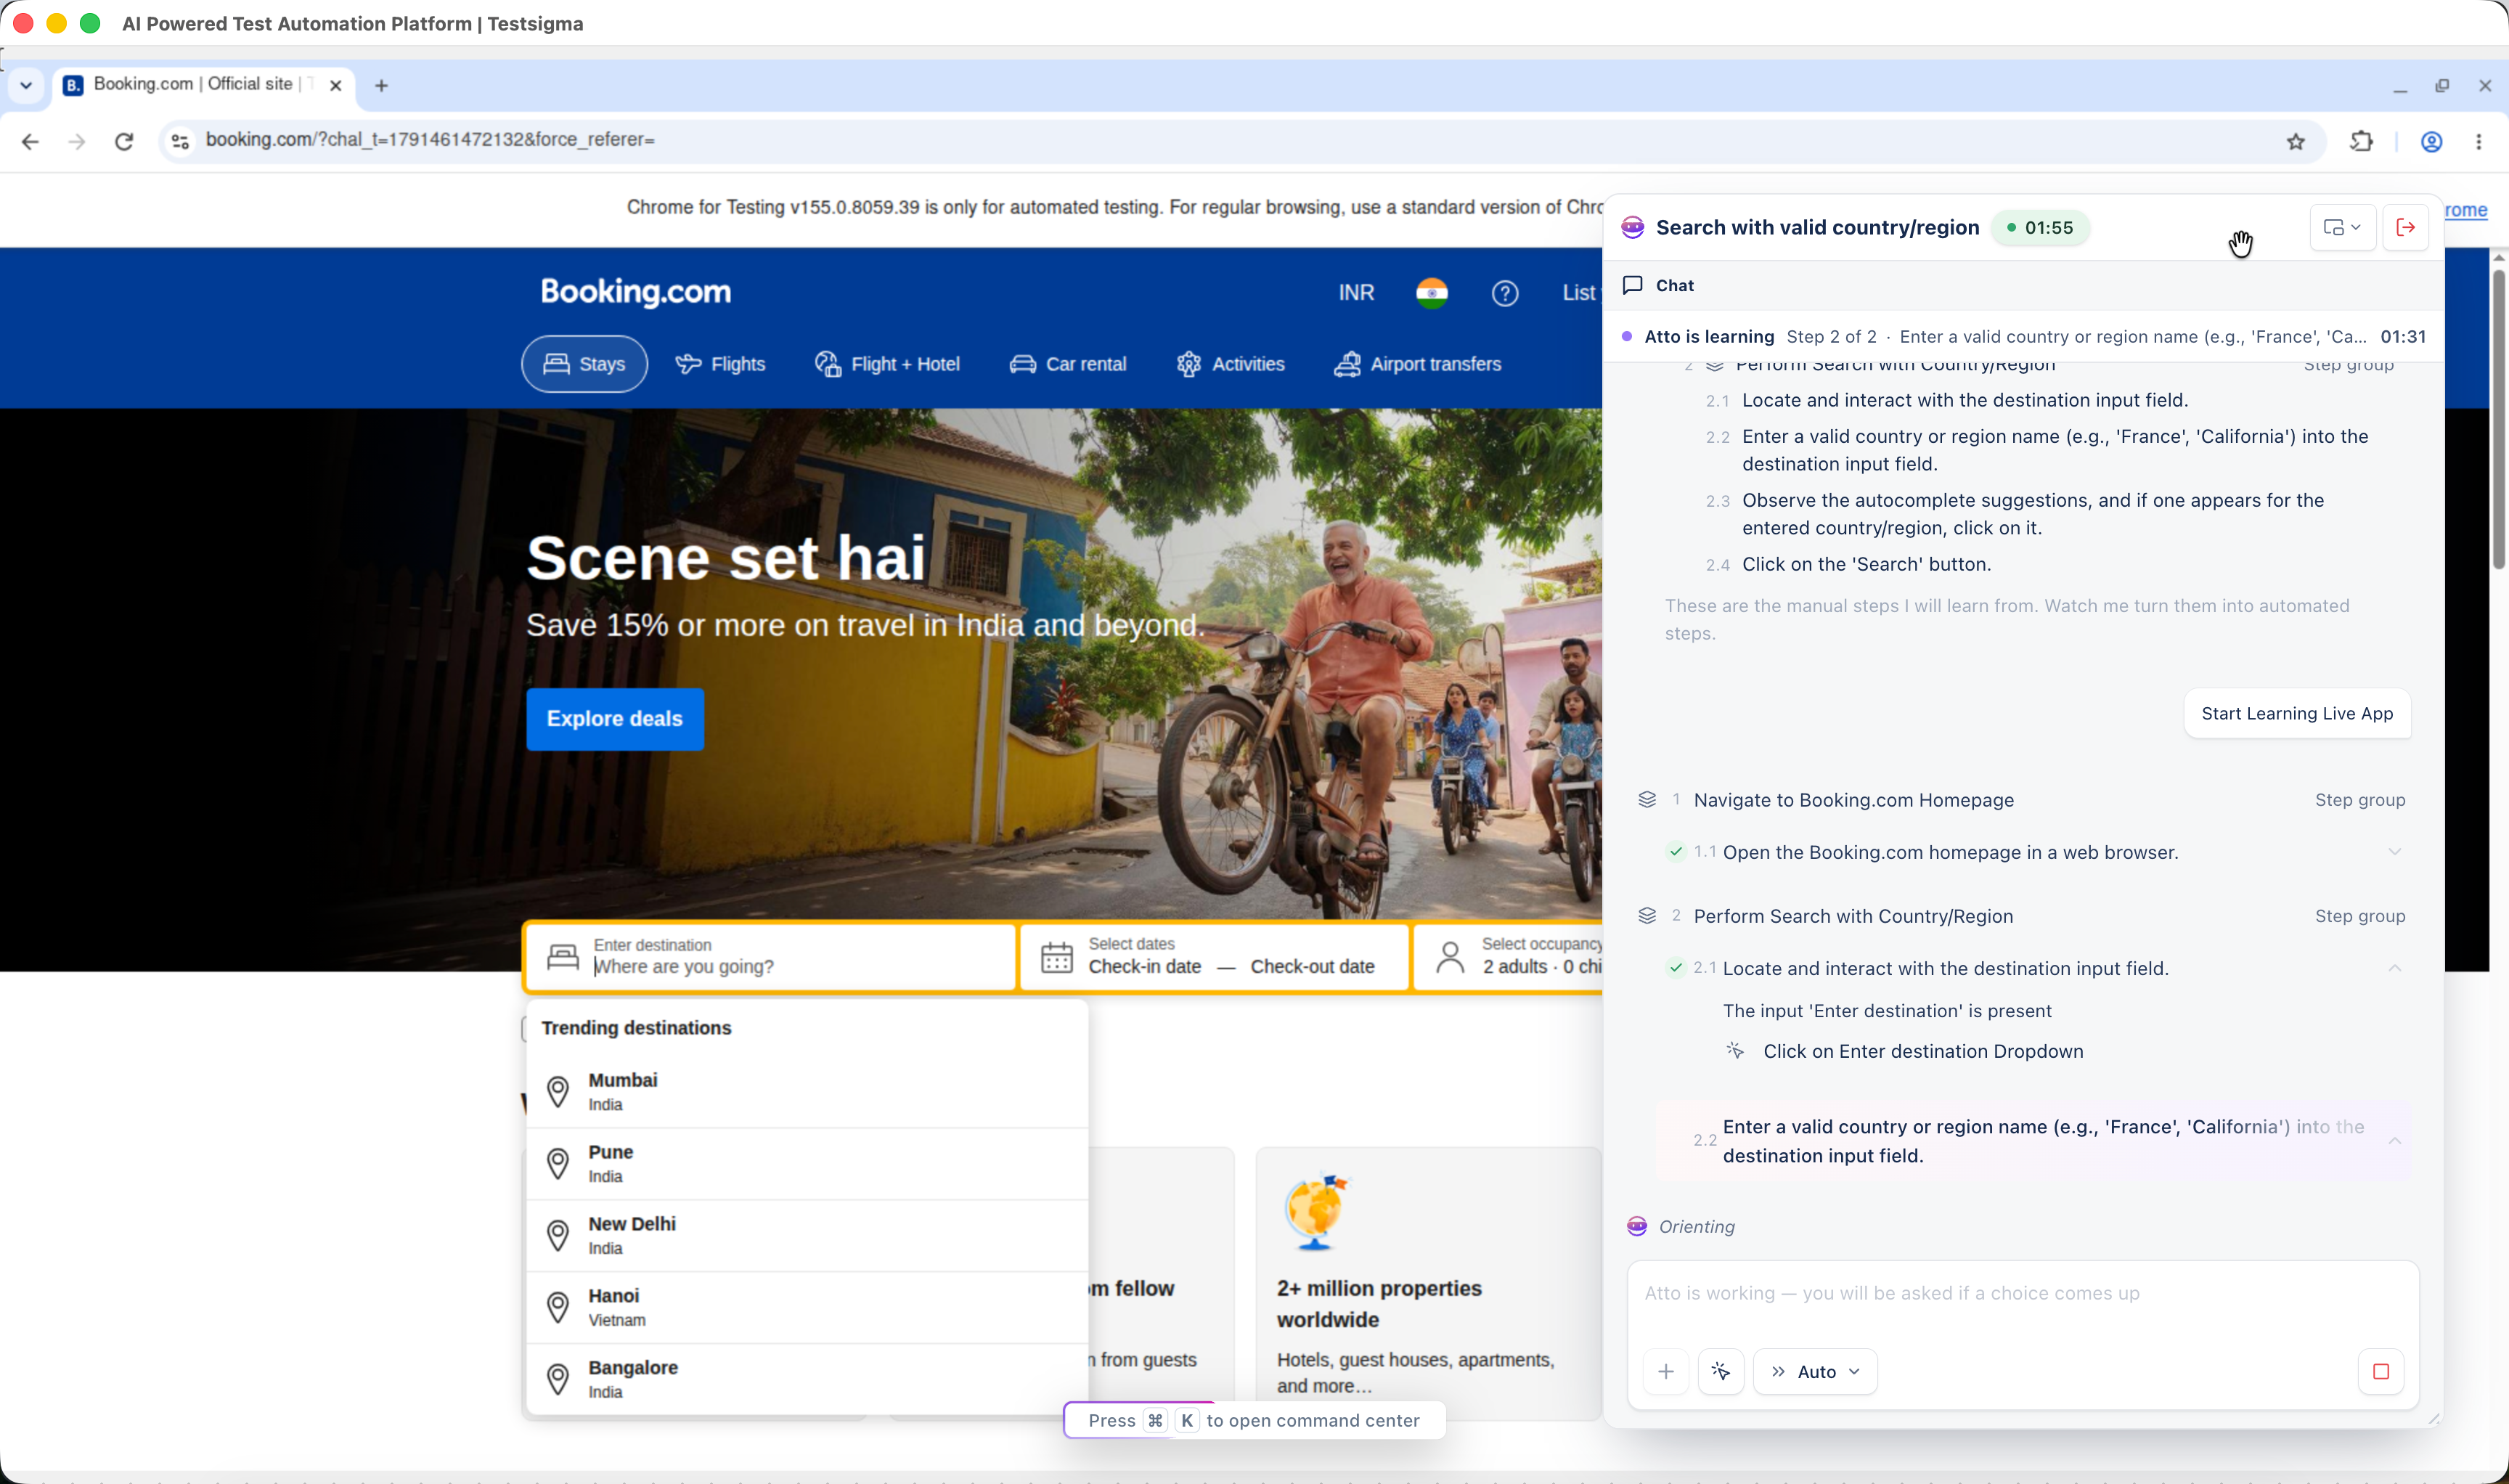This screenshot has height=1484, width=2509.
Task: Switch to the Flights tab
Action: [720, 364]
